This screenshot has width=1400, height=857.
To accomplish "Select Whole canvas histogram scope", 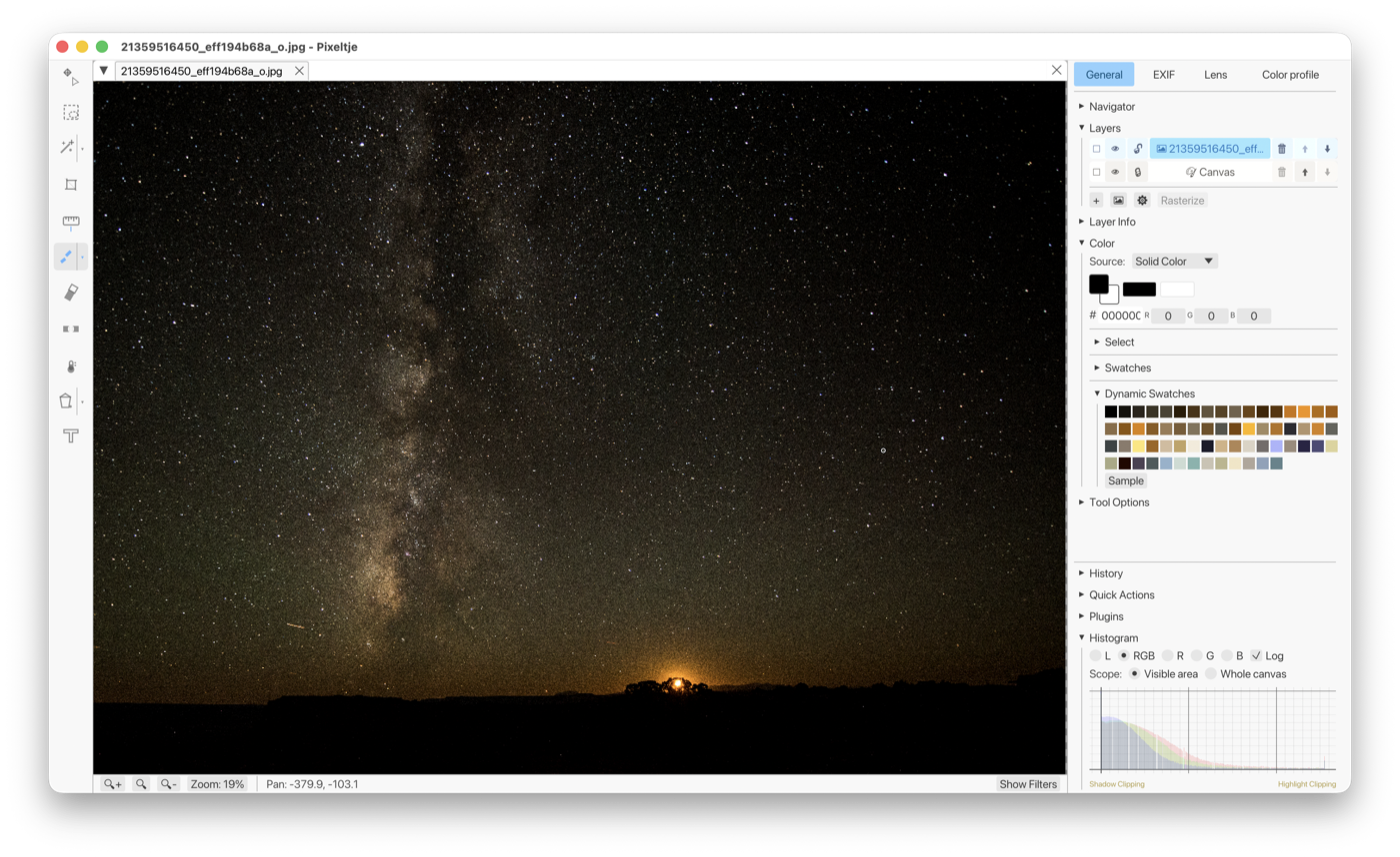I will (x=1211, y=674).
